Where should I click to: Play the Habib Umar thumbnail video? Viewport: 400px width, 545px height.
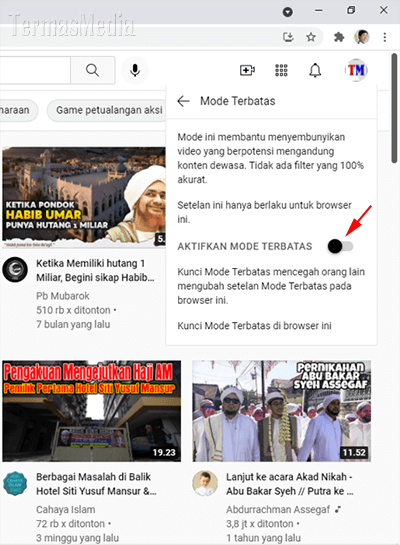click(84, 197)
